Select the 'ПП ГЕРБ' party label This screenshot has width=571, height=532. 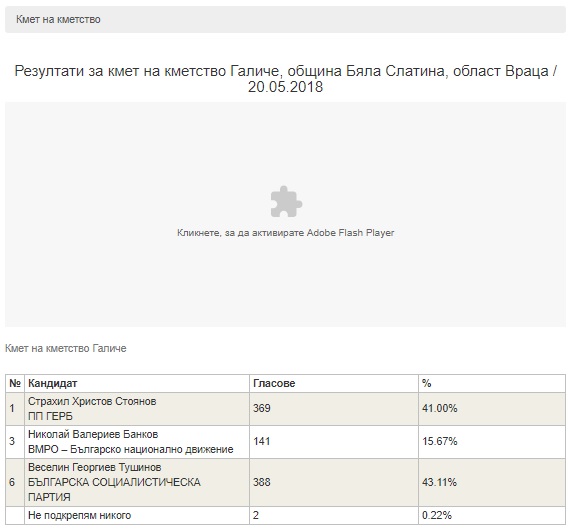[x=50, y=416]
